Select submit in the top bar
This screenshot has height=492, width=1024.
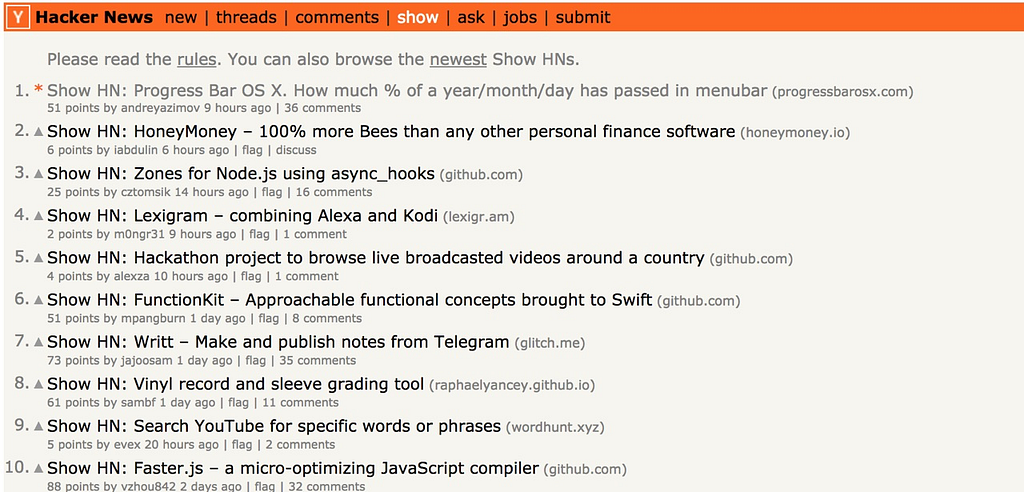pos(583,18)
